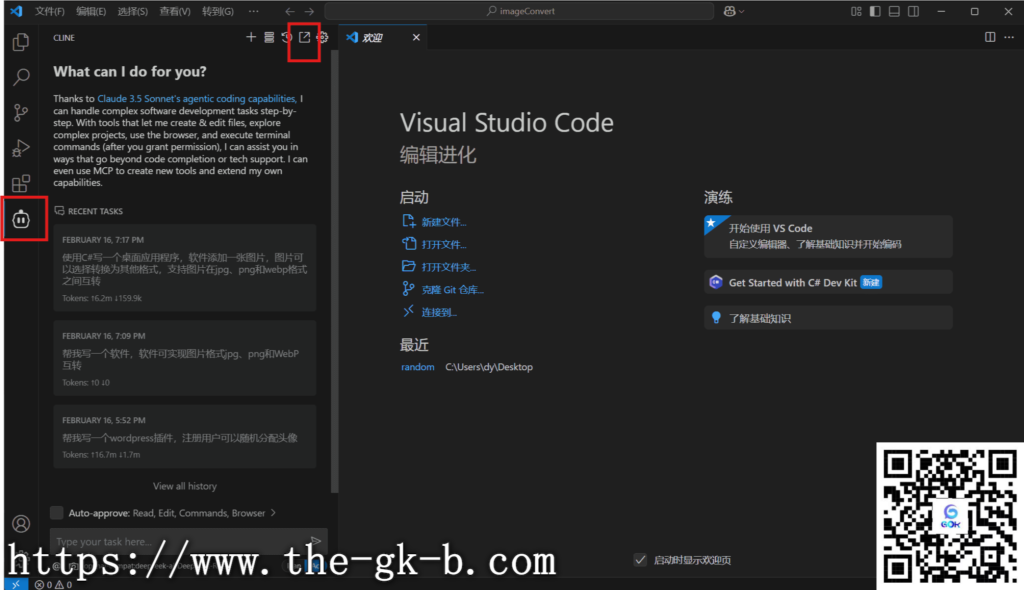Viewport: 1024px width, 590px height.
Task: Open the Explorer view in the activity bar
Action: [21, 42]
